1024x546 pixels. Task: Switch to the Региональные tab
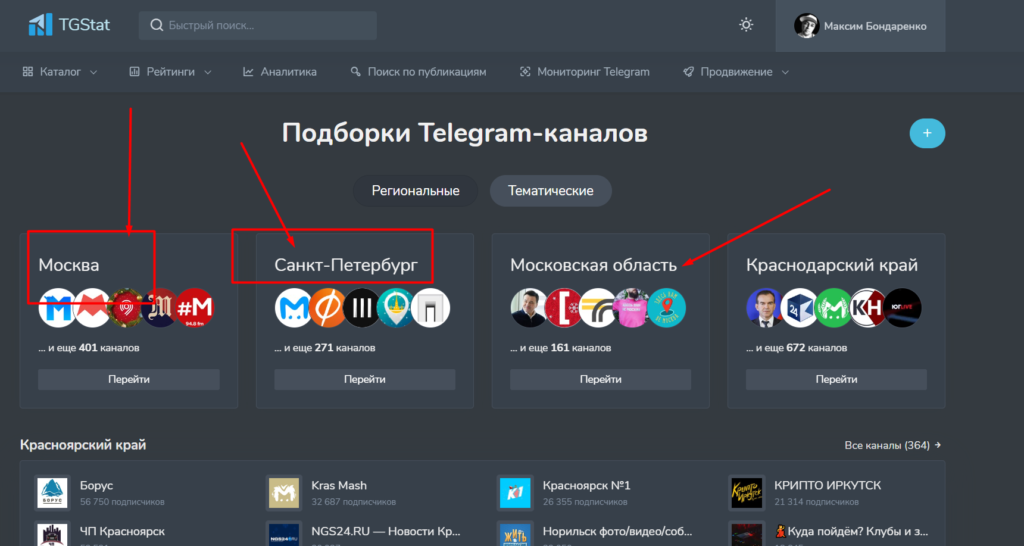point(415,190)
